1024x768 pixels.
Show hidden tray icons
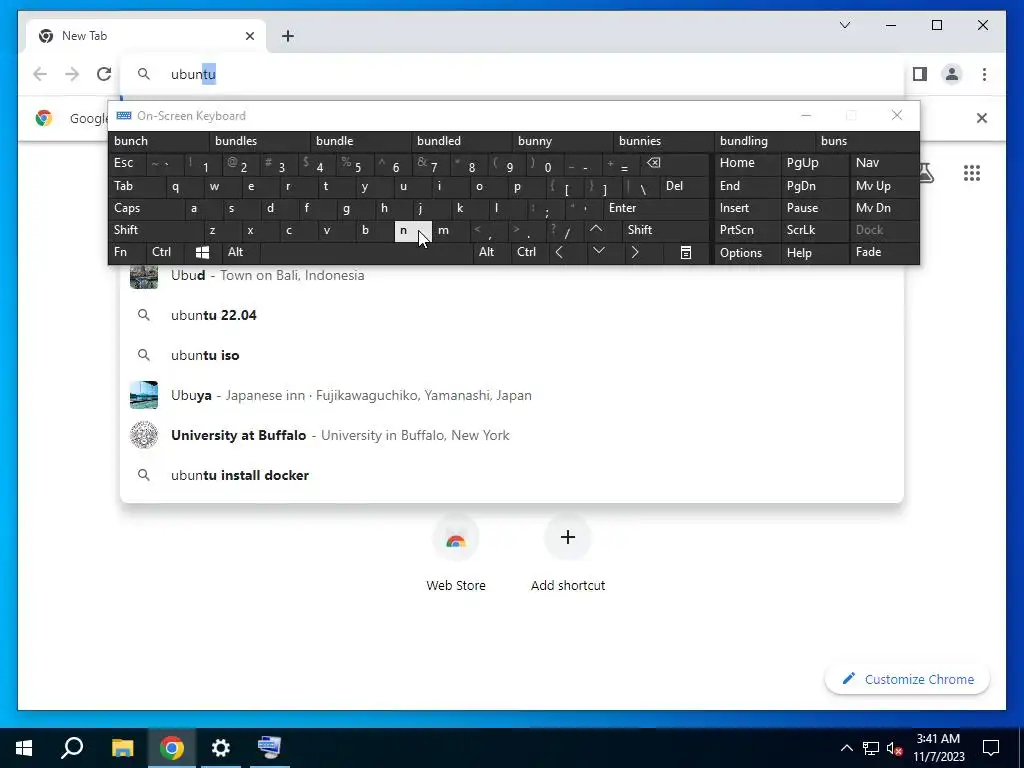click(x=846, y=748)
